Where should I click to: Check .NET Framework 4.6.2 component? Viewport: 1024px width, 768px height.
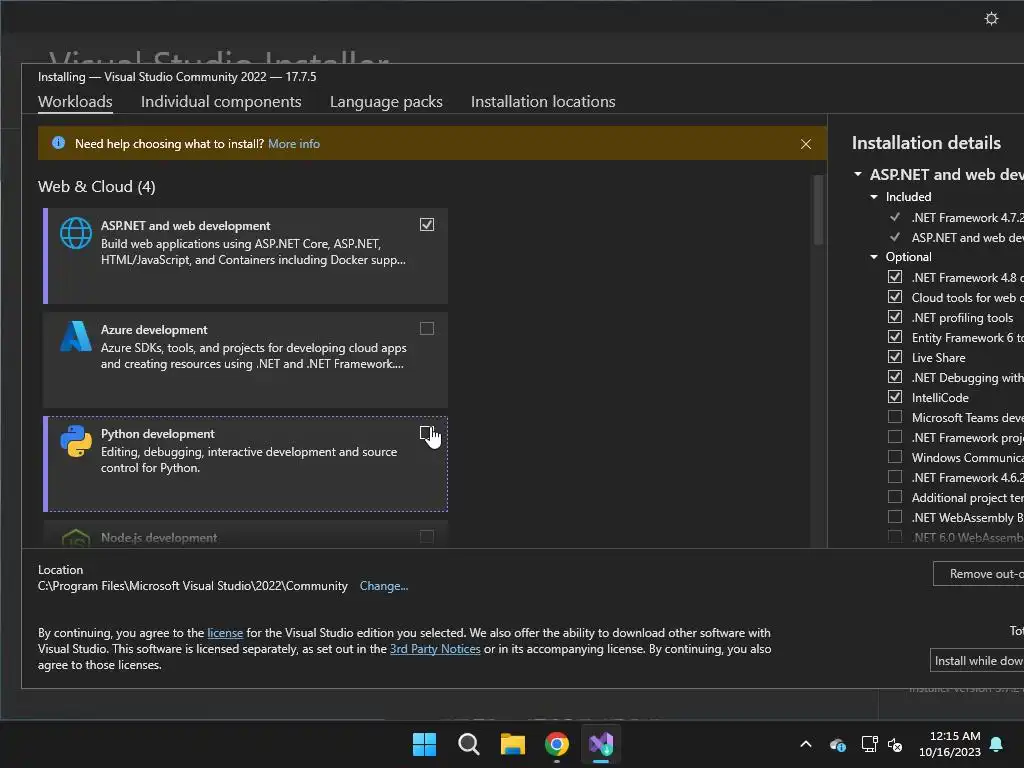(895, 477)
